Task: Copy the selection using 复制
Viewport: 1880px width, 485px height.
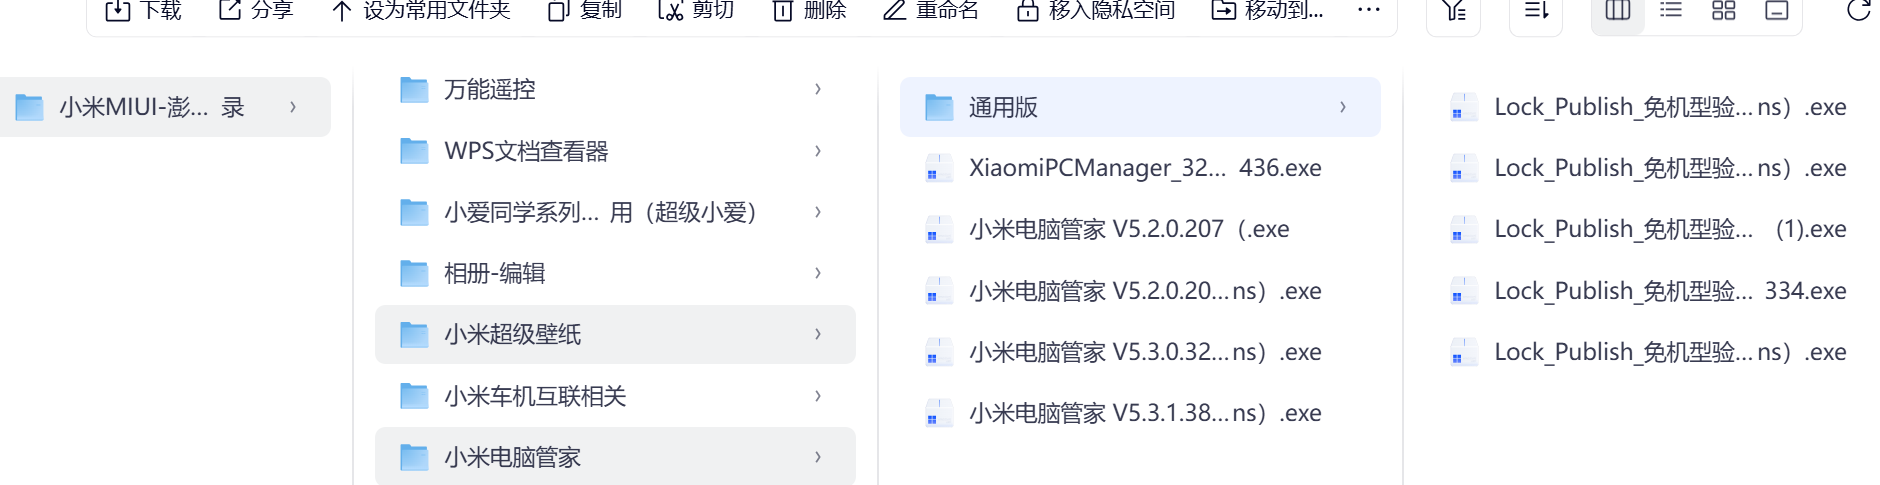Action: [585, 10]
